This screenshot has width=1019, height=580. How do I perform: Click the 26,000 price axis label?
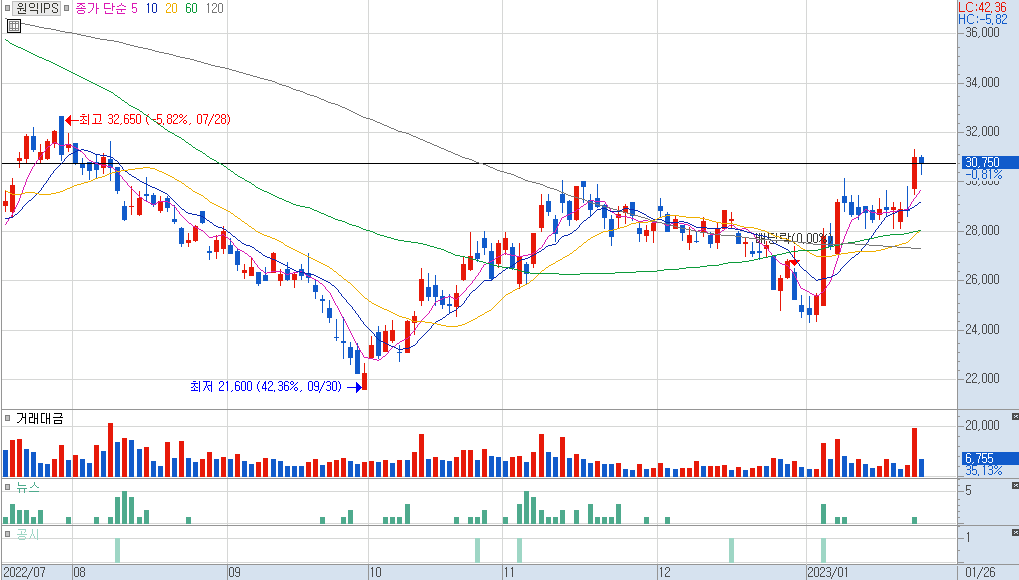pyautogui.click(x=982, y=280)
